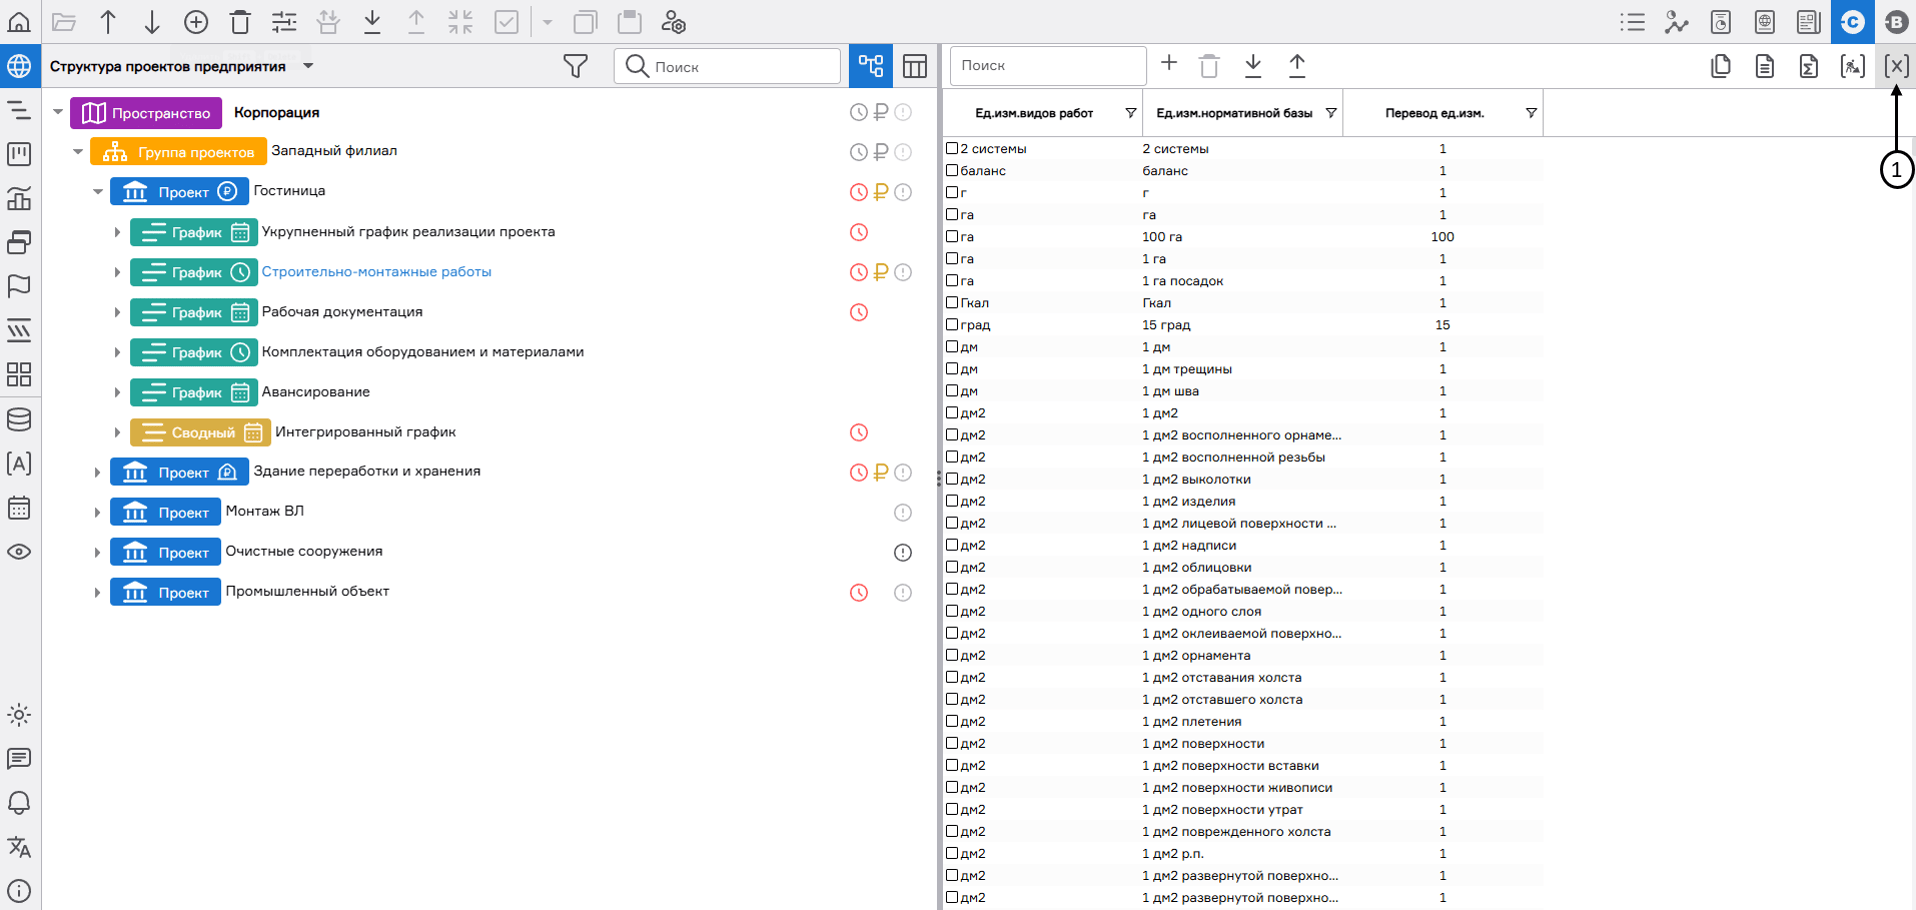Switch to the table view icon

pyautogui.click(x=914, y=66)
